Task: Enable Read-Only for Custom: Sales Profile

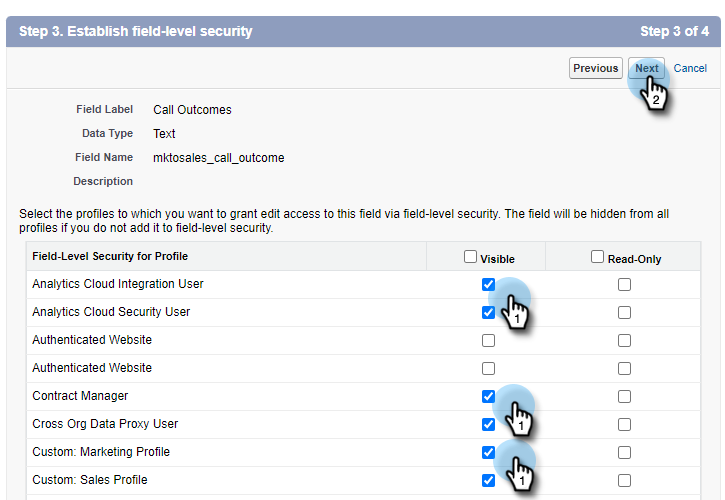Action: pos(625,480)
